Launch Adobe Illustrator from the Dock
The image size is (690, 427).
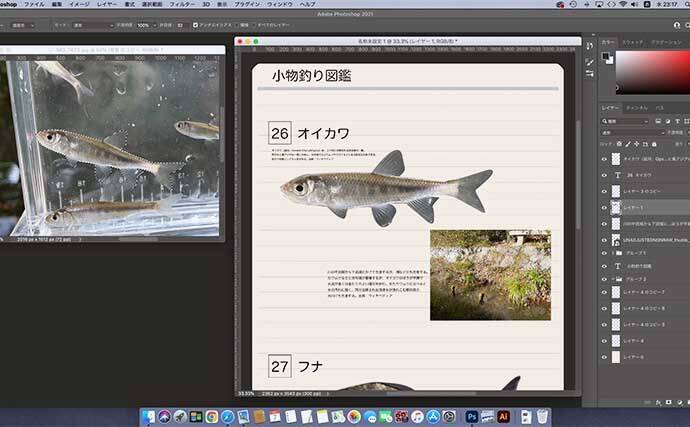[504, 416]
